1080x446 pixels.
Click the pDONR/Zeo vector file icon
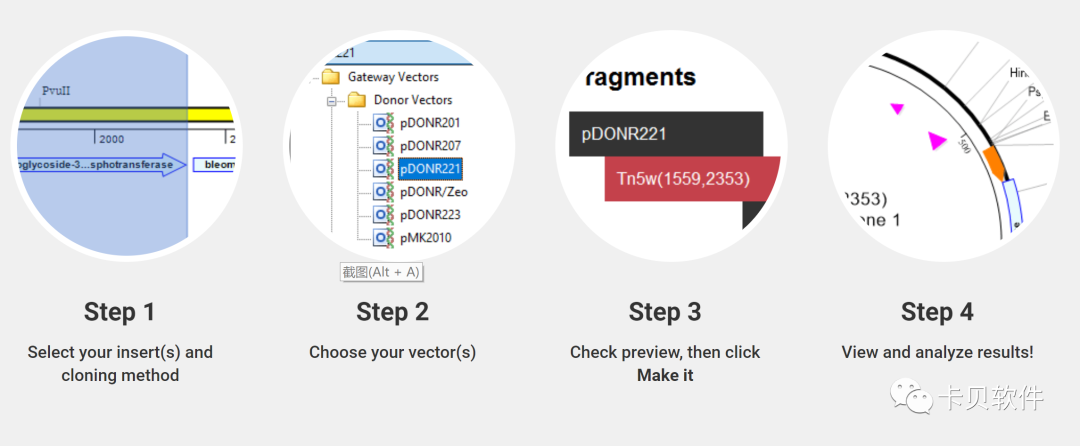(x=383, y=191)
